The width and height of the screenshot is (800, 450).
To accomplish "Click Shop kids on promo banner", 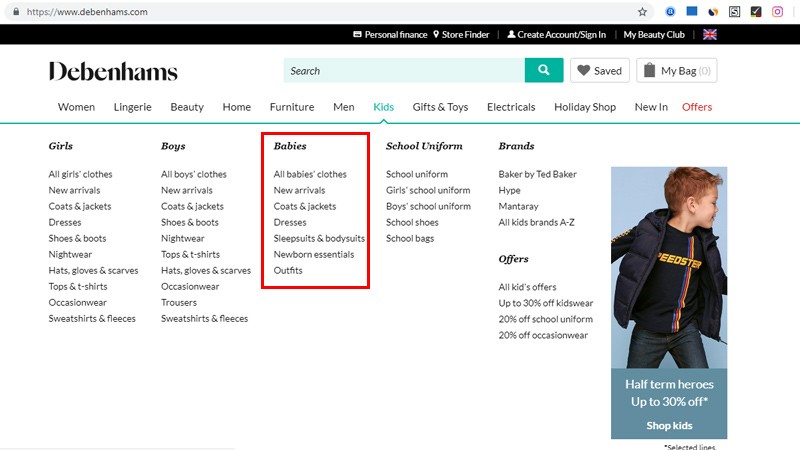I will point(669,425).
